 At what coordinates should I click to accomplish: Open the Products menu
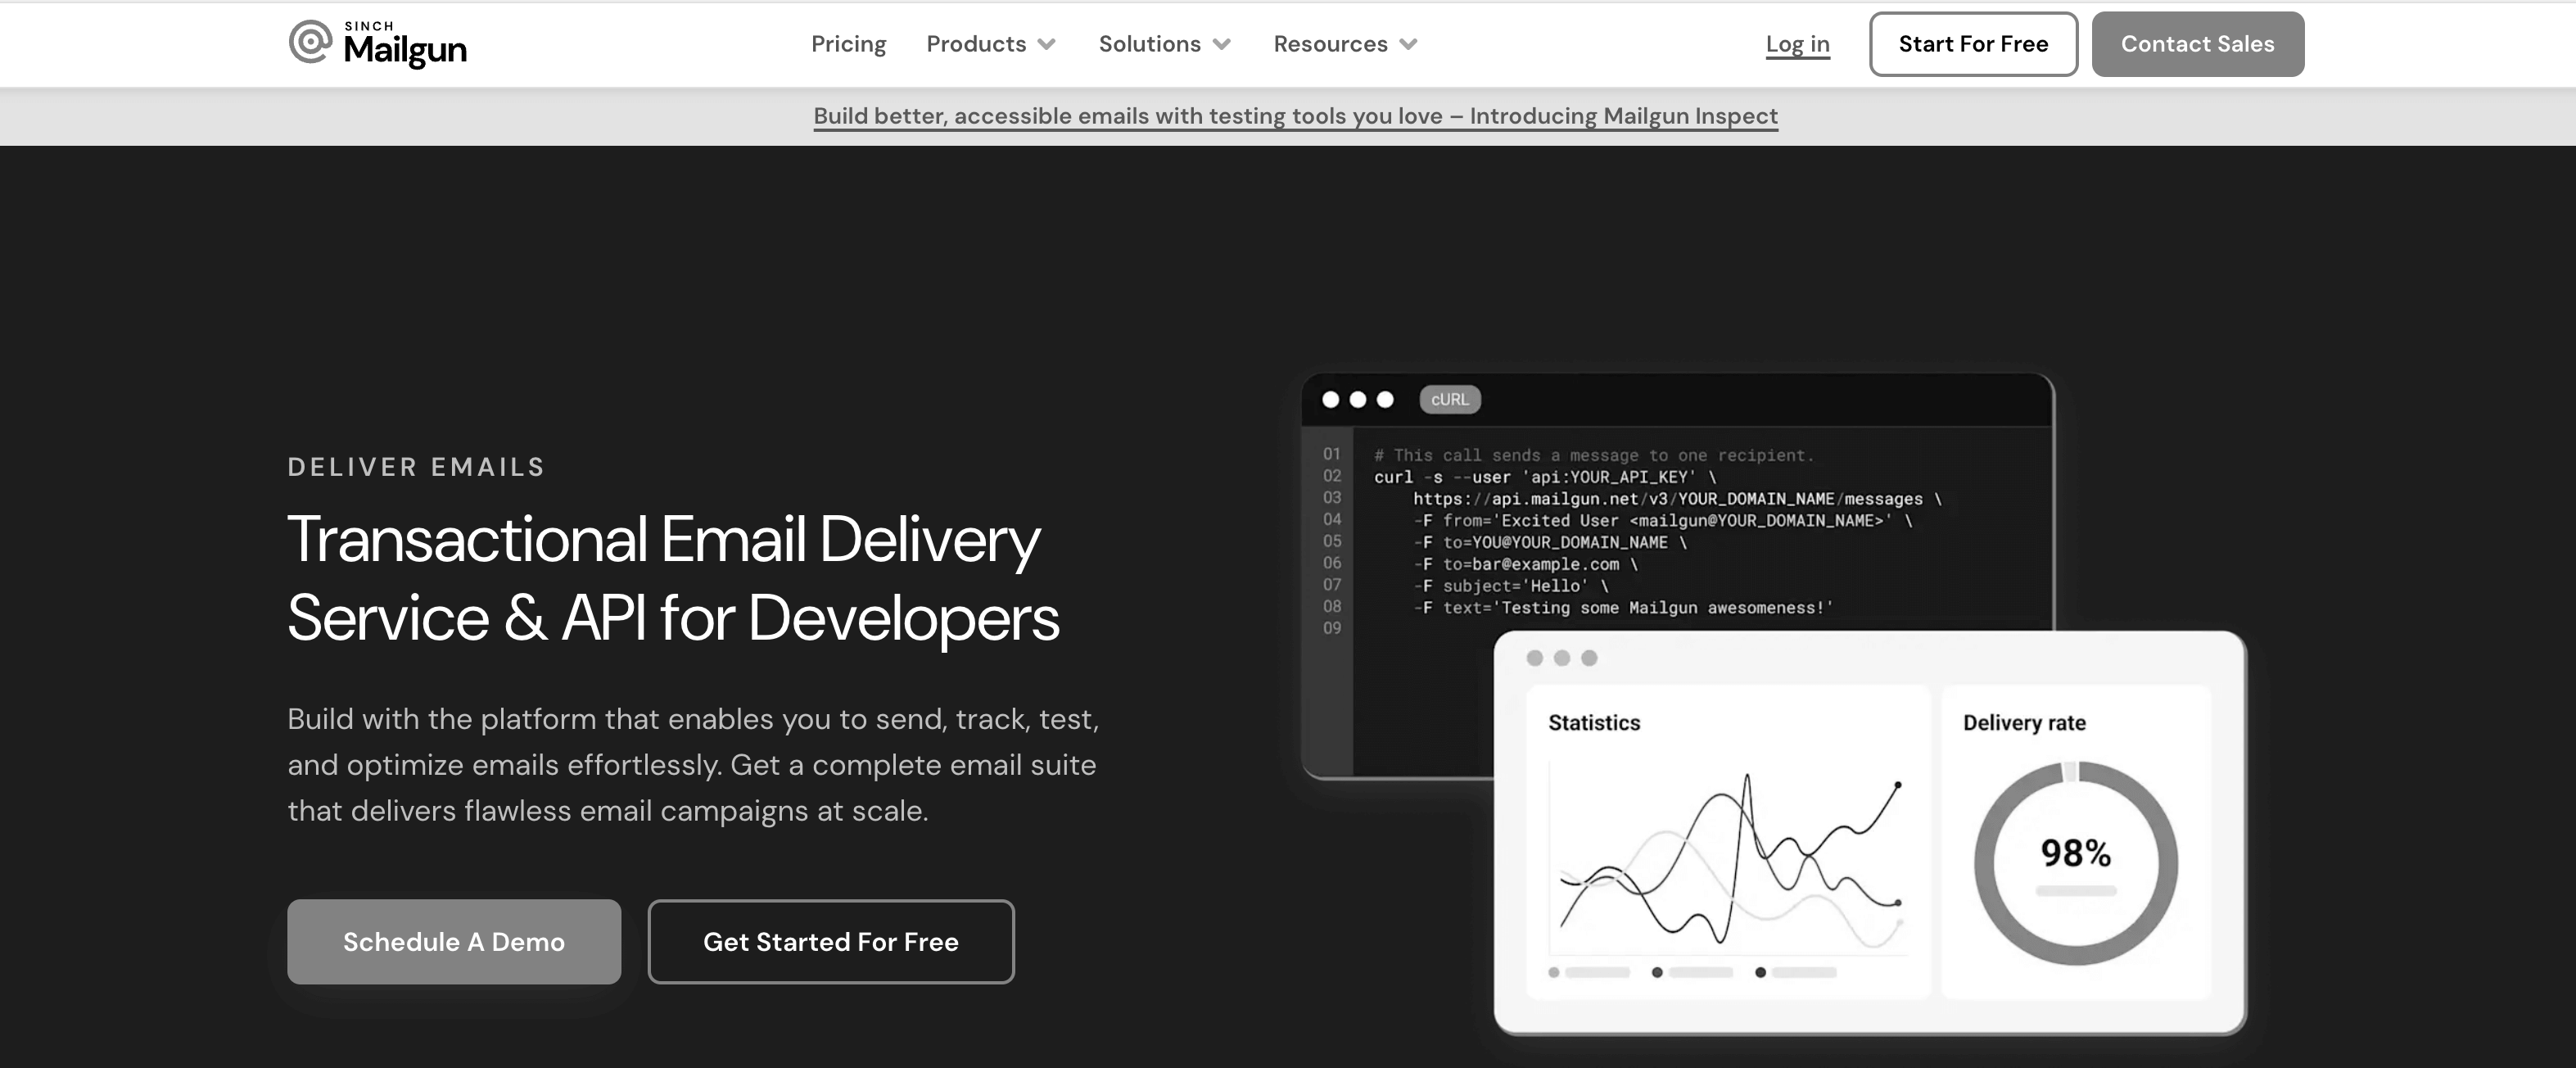(x=976, y=44)
